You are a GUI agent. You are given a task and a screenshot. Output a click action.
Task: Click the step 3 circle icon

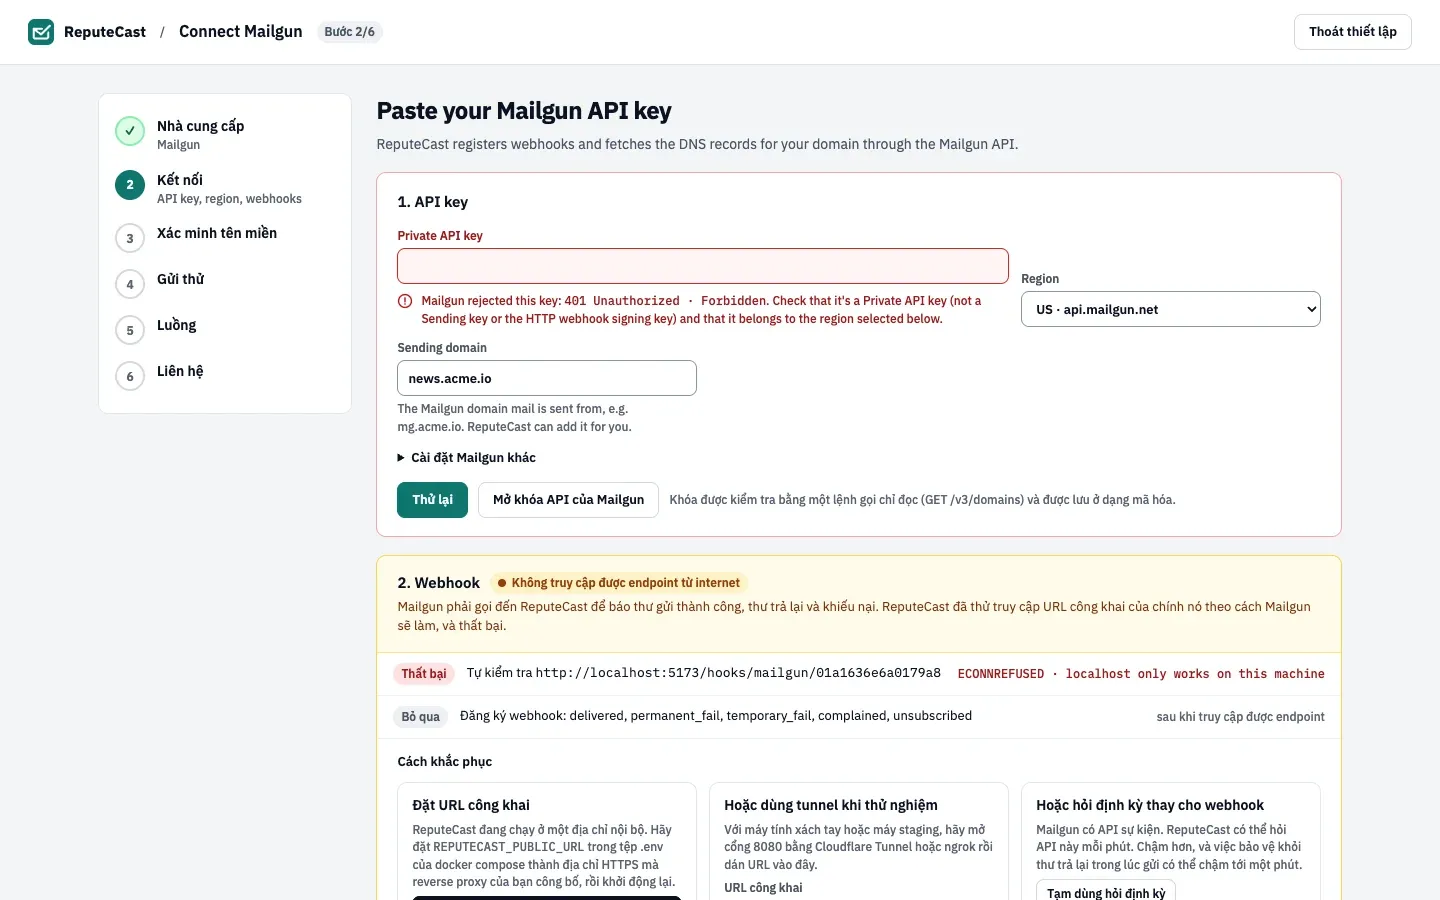point(130,238)
